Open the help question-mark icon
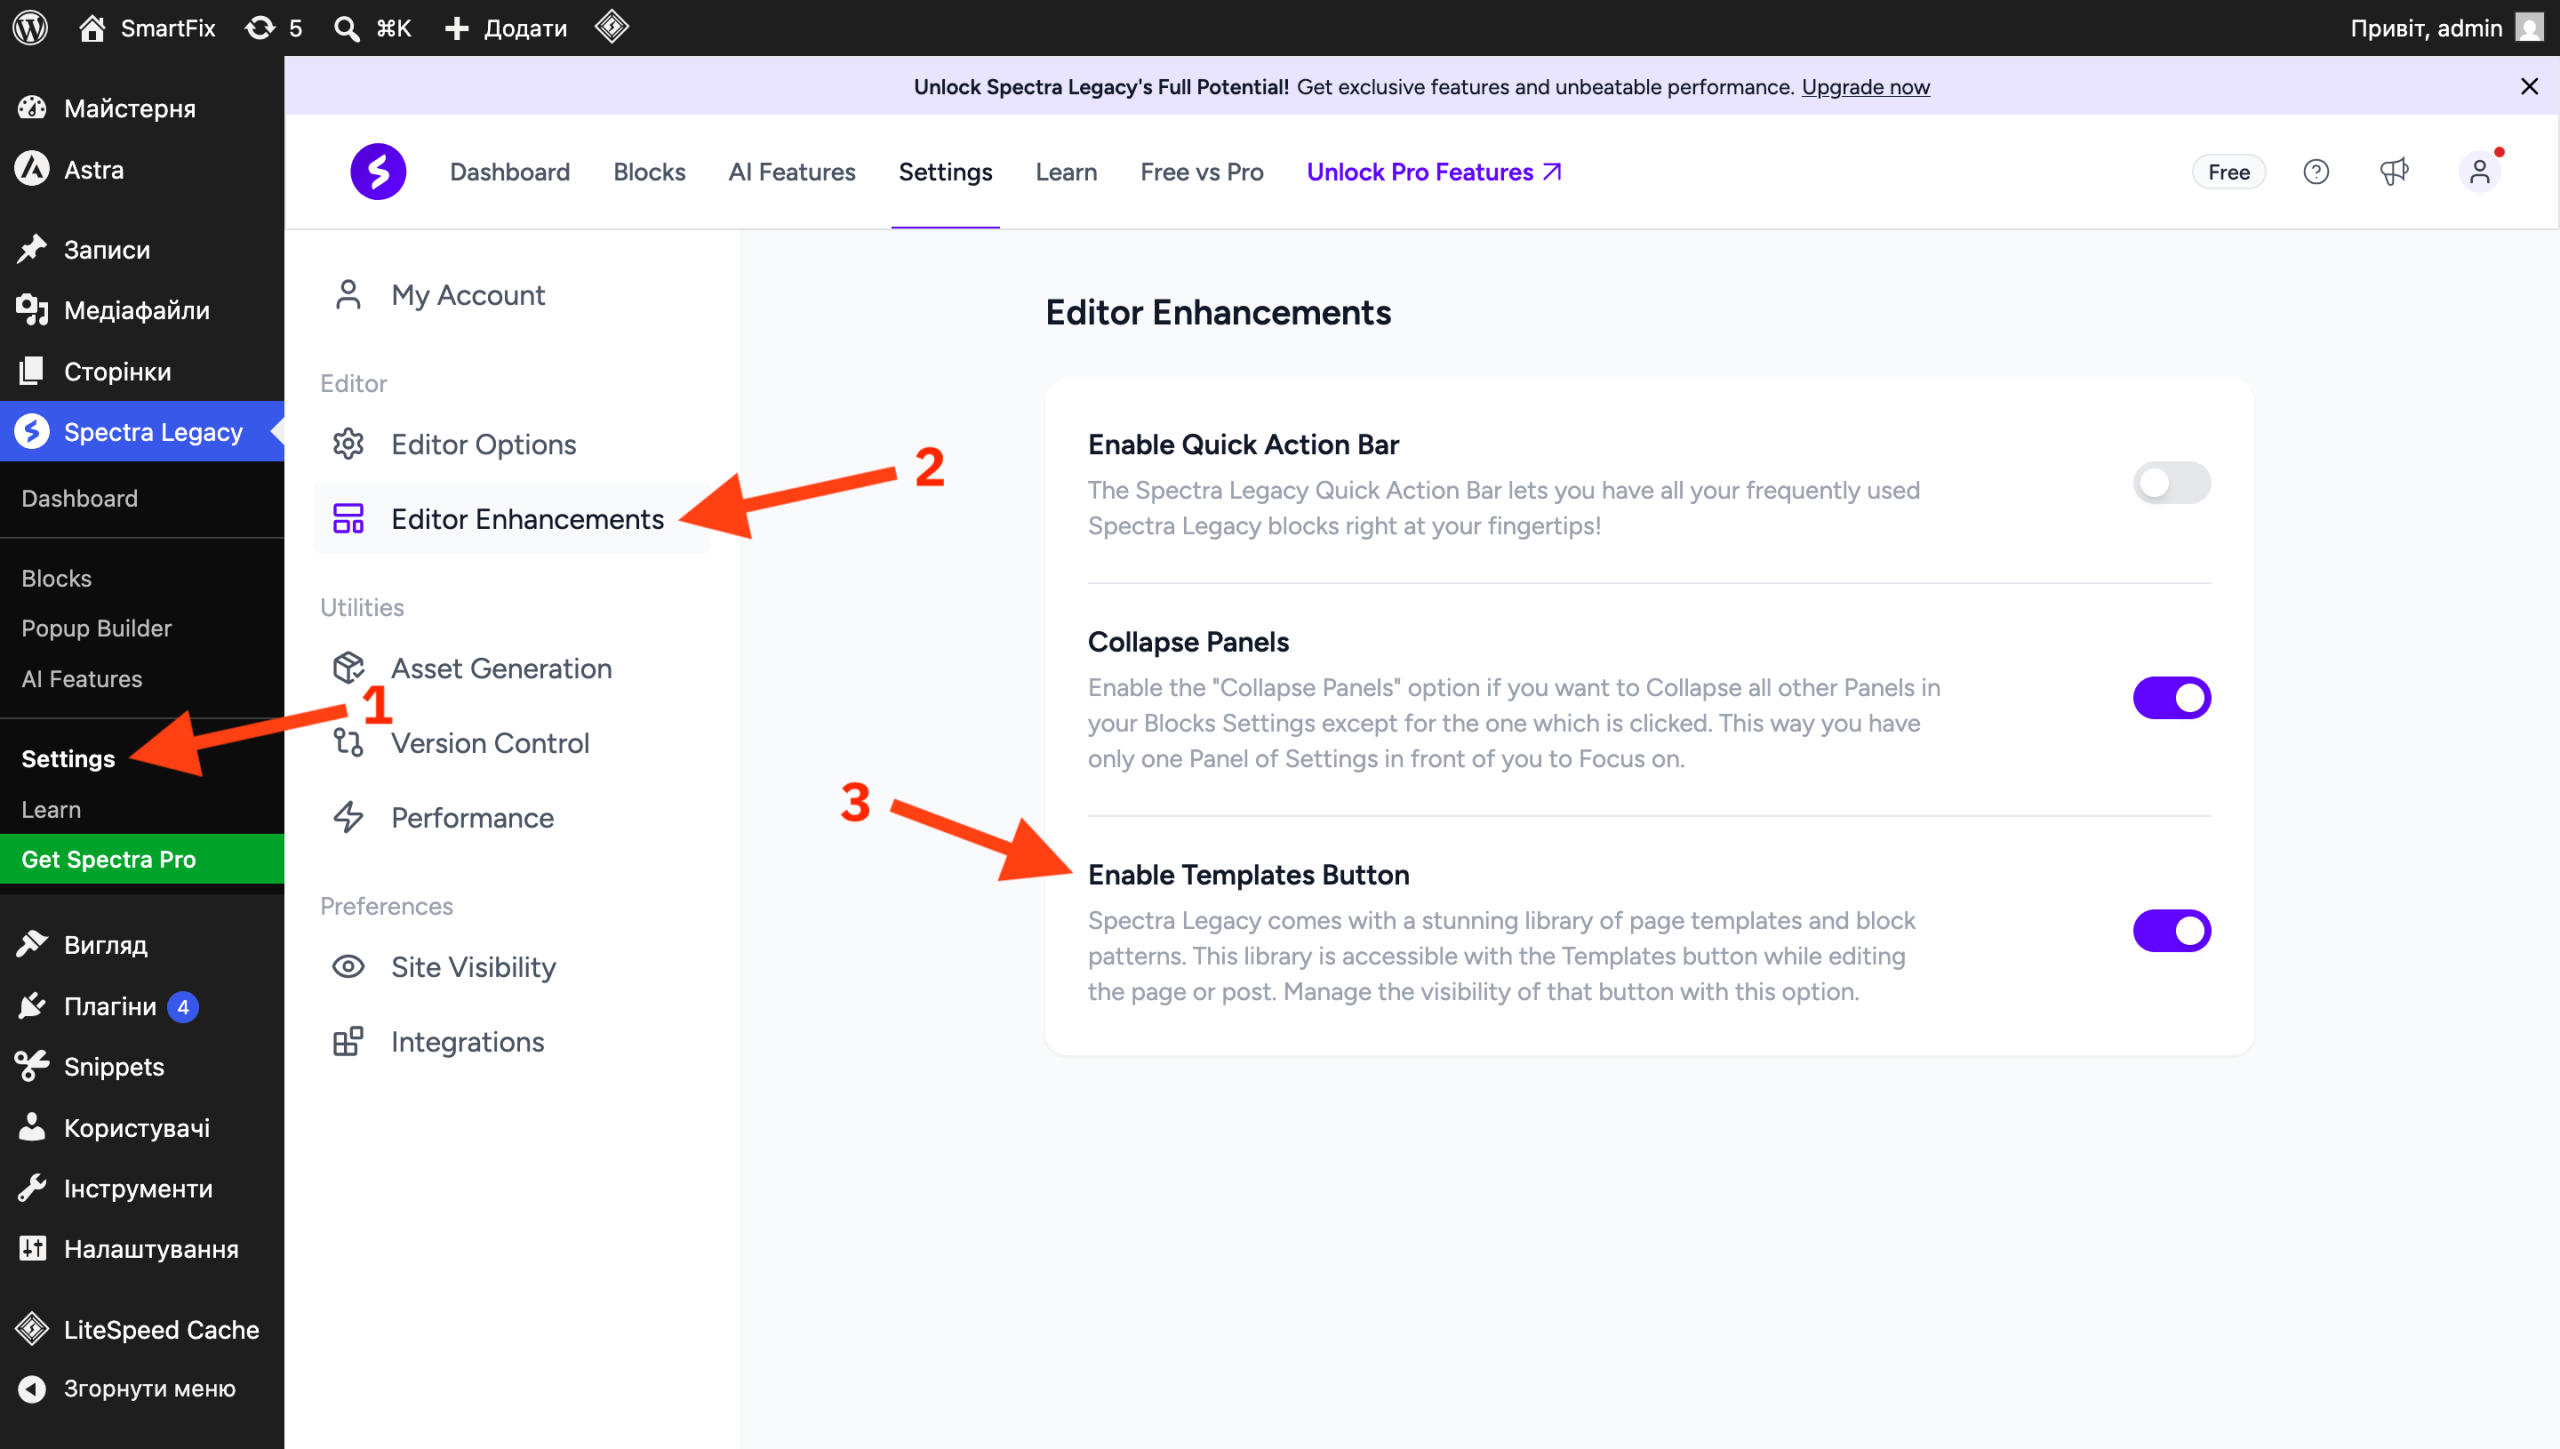Viewport: 2560px width, 1449px height. [x=2316, y=172]
